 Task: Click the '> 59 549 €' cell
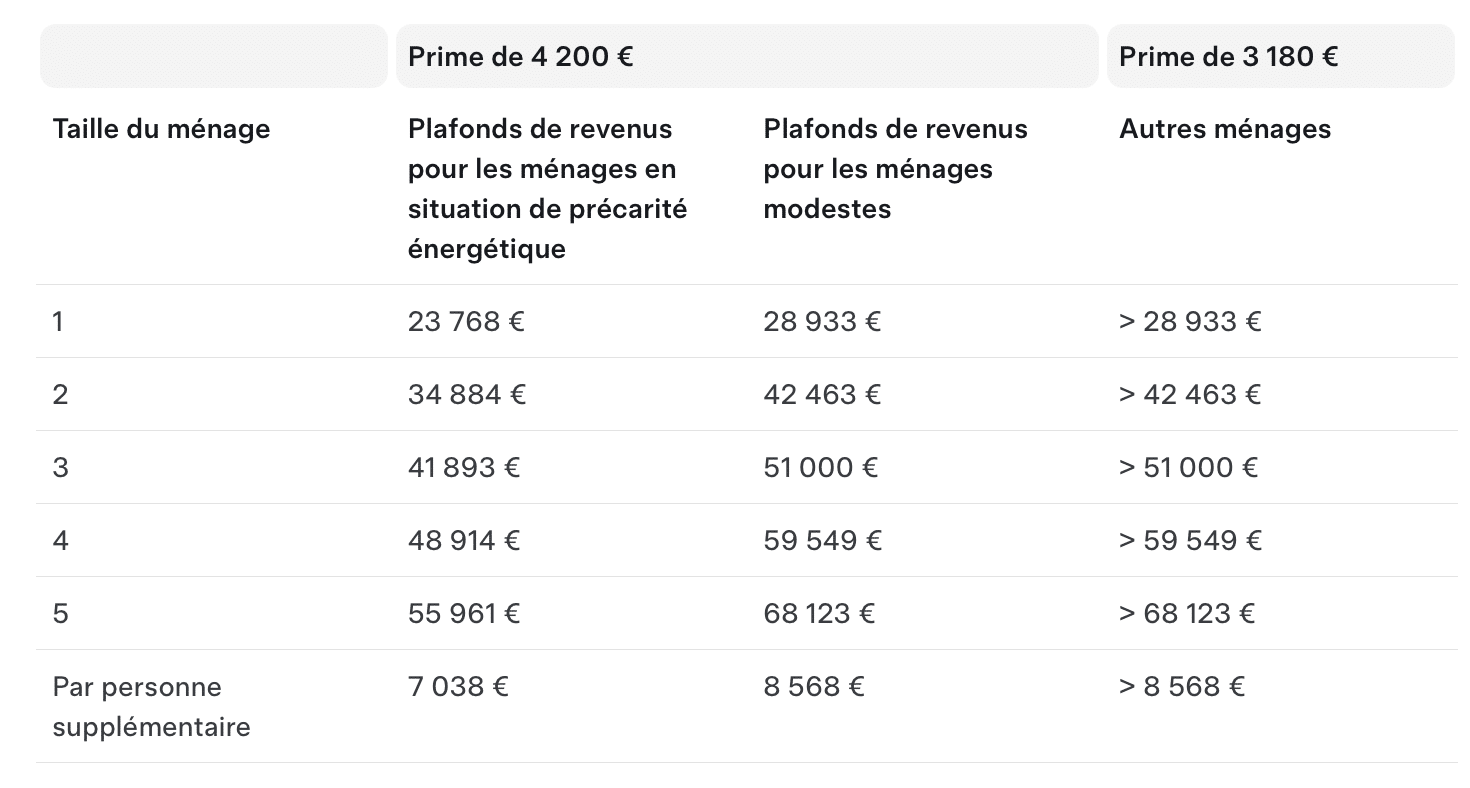click(x=1190, y=540)
